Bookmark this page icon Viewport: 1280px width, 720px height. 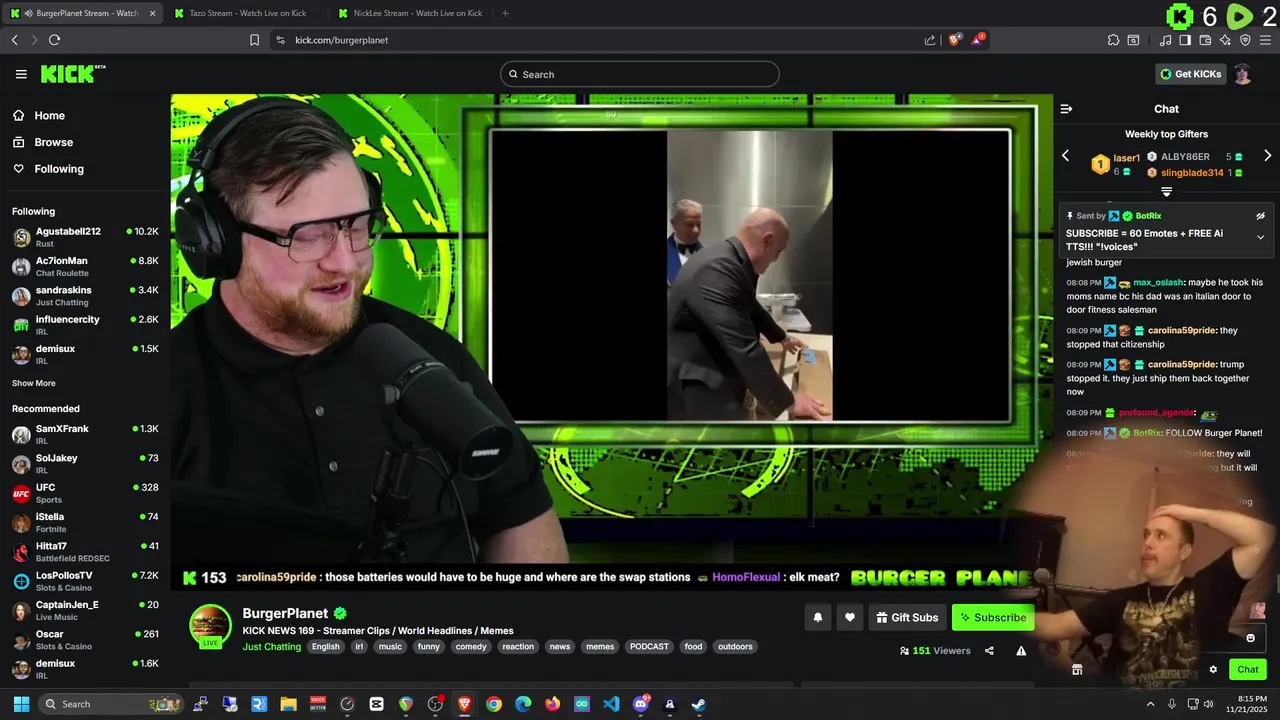254,40
